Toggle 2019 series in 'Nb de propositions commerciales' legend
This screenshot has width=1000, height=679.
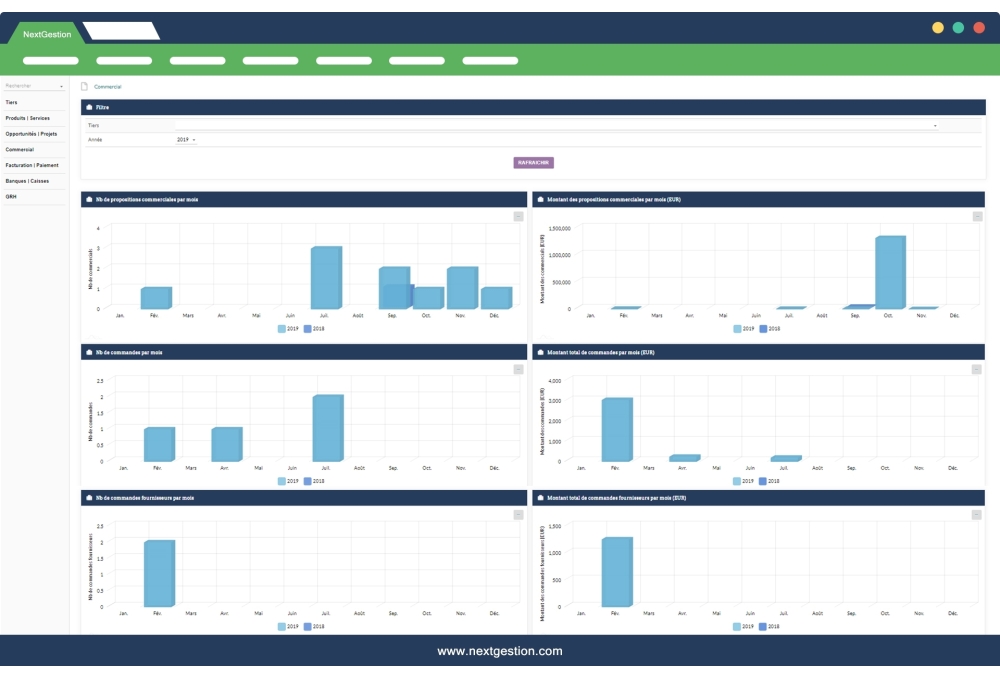click(x=288, y=328)
